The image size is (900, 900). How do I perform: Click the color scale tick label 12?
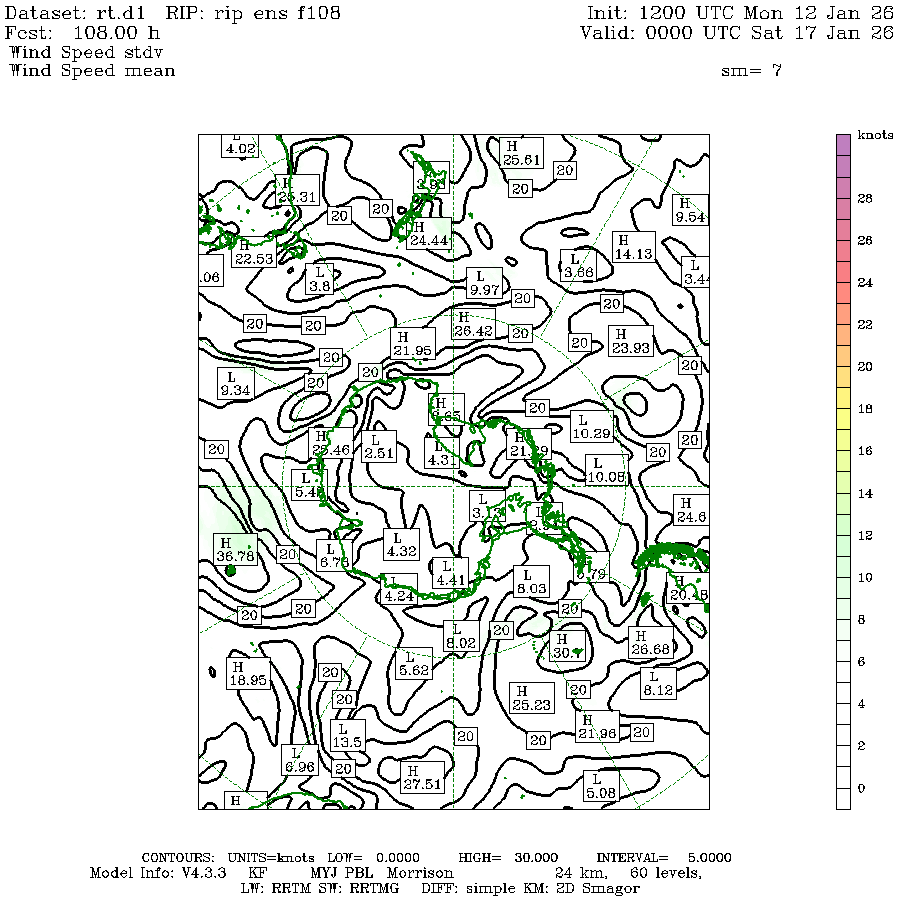click(x=865, y=535)
